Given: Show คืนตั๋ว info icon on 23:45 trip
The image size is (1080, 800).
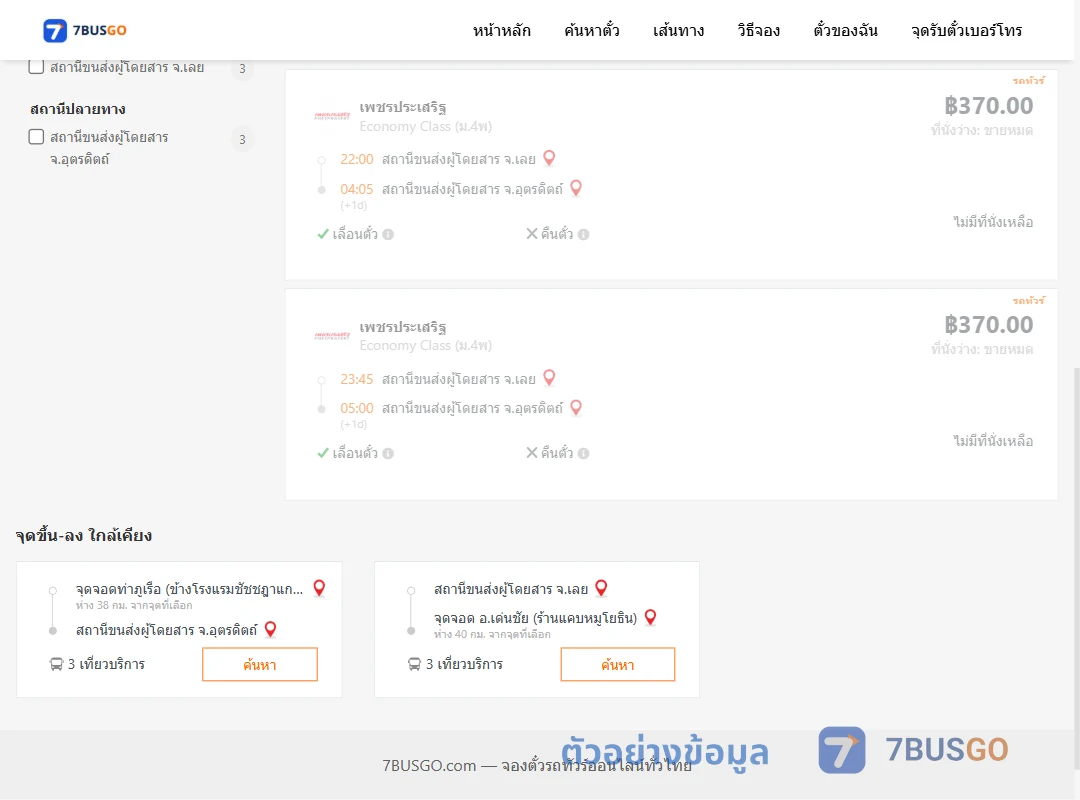Looking at the screenshot, I should click(583, 453).
